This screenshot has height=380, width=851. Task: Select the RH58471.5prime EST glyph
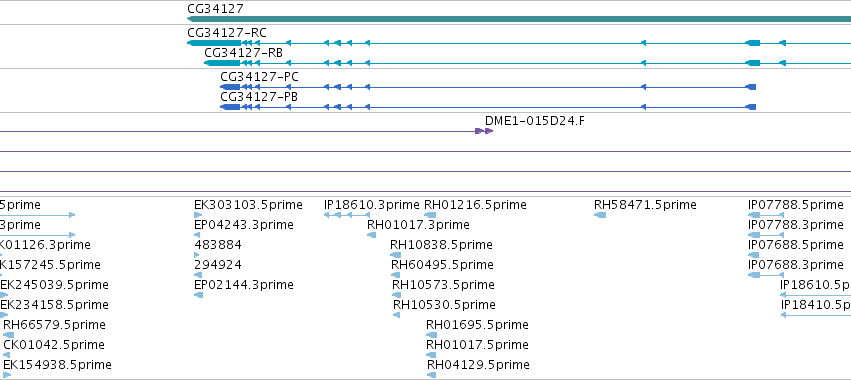pos(600,215)
